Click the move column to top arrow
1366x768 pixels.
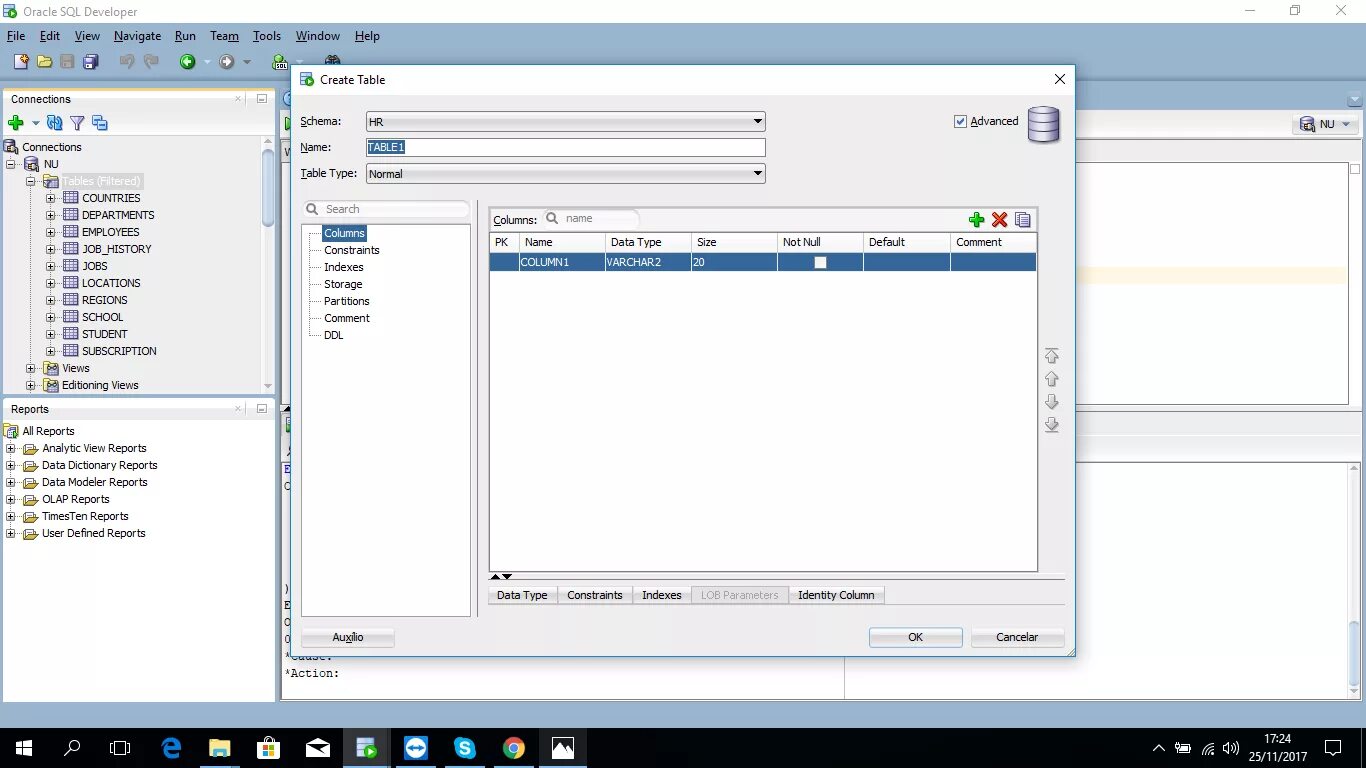pos(1052,356)
